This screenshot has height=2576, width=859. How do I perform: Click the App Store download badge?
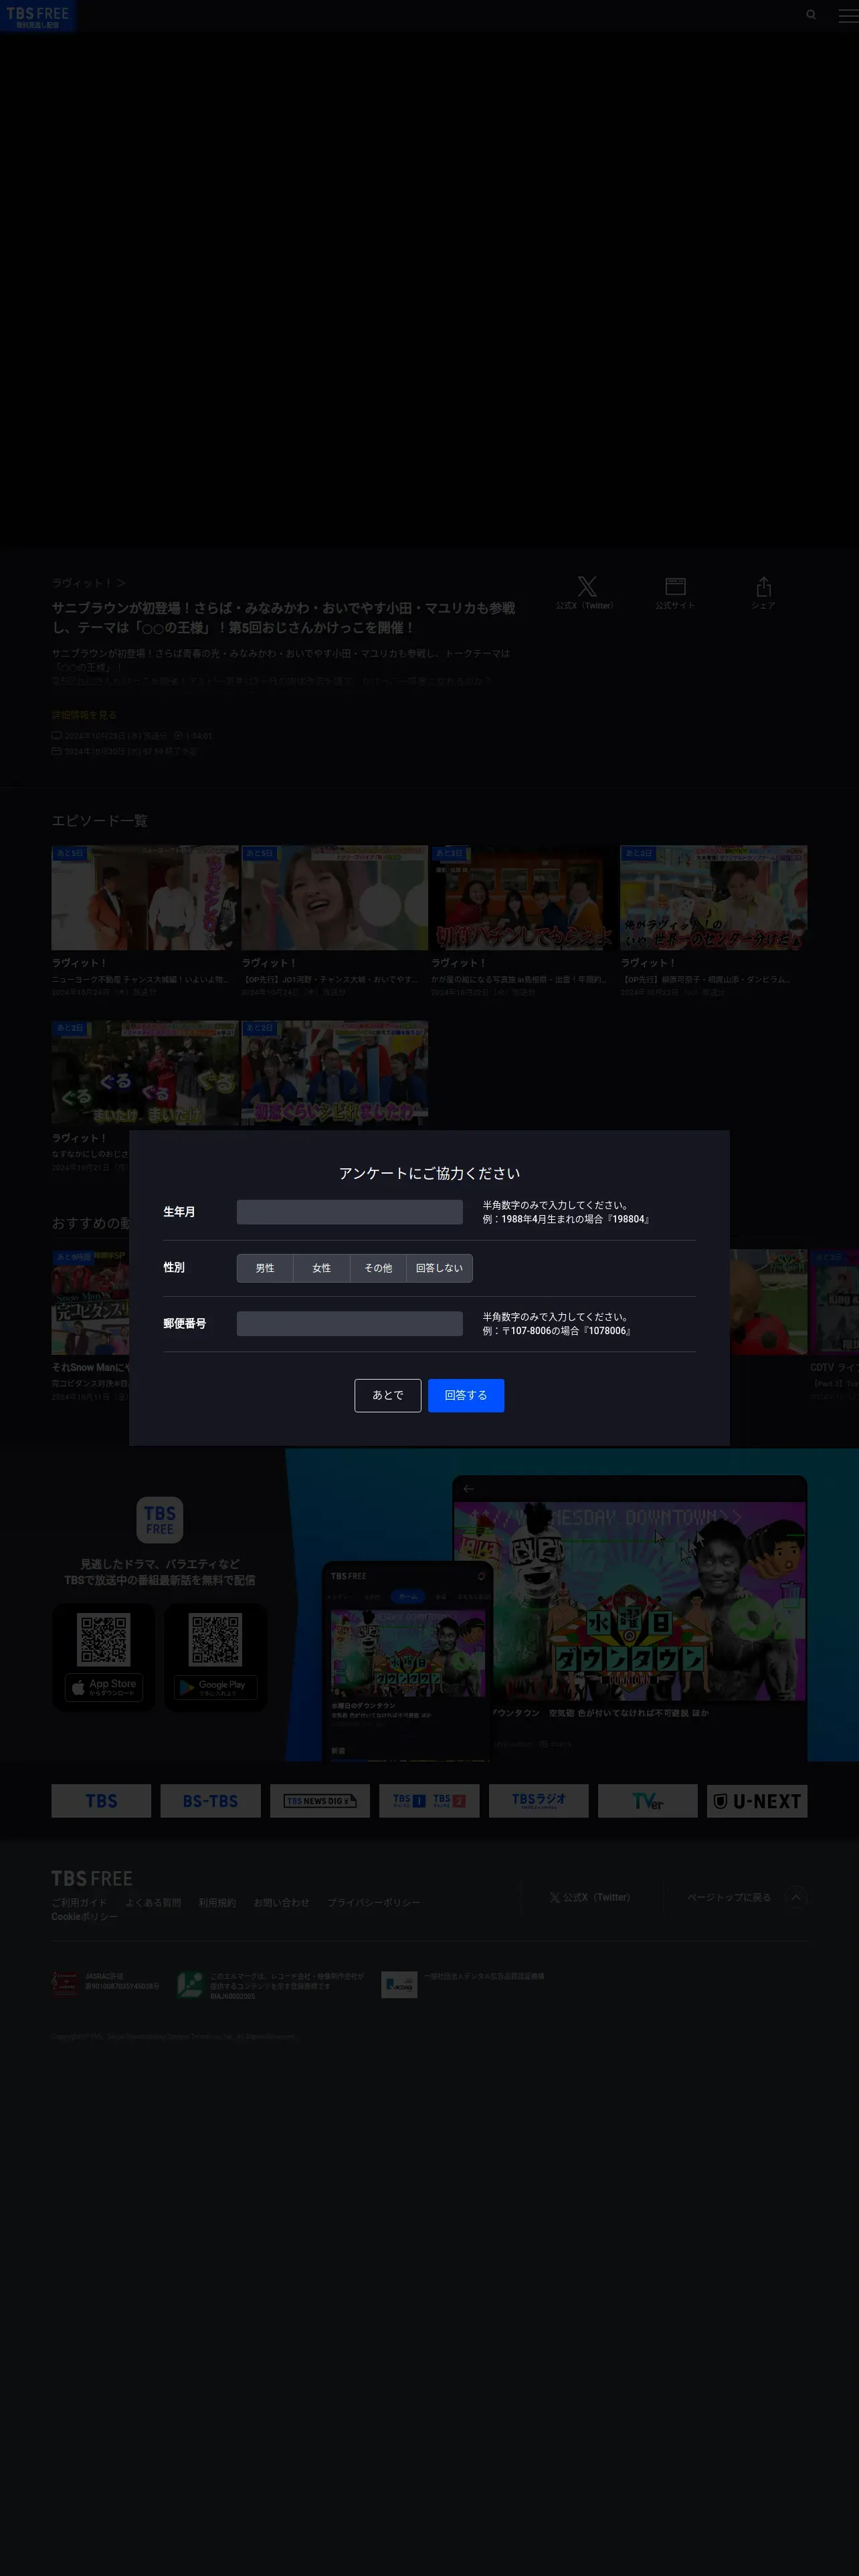tap(104, 1687)
